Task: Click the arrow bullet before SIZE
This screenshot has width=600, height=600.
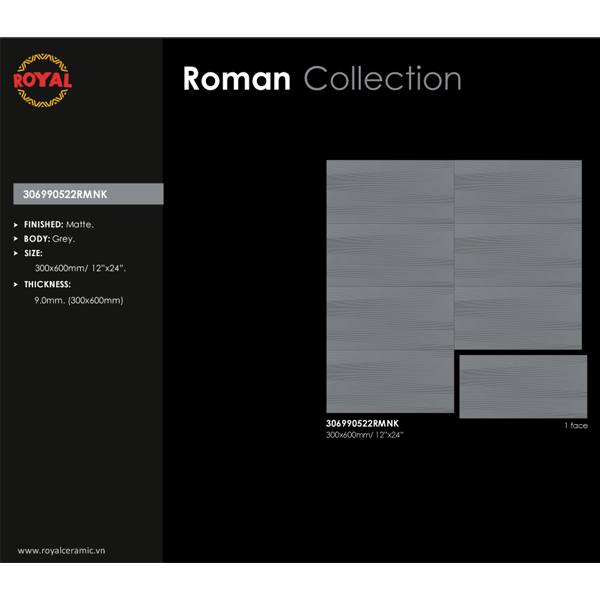Action: click(x=16, y=253)
